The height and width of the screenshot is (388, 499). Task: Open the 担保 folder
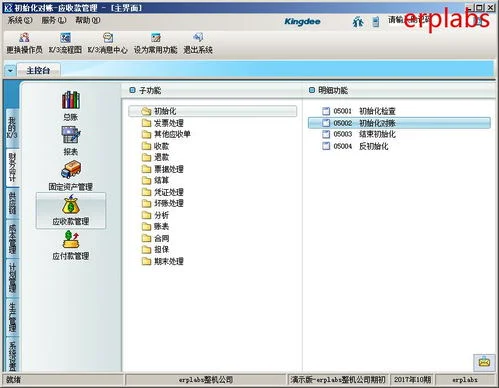click(x=155, y=250)
